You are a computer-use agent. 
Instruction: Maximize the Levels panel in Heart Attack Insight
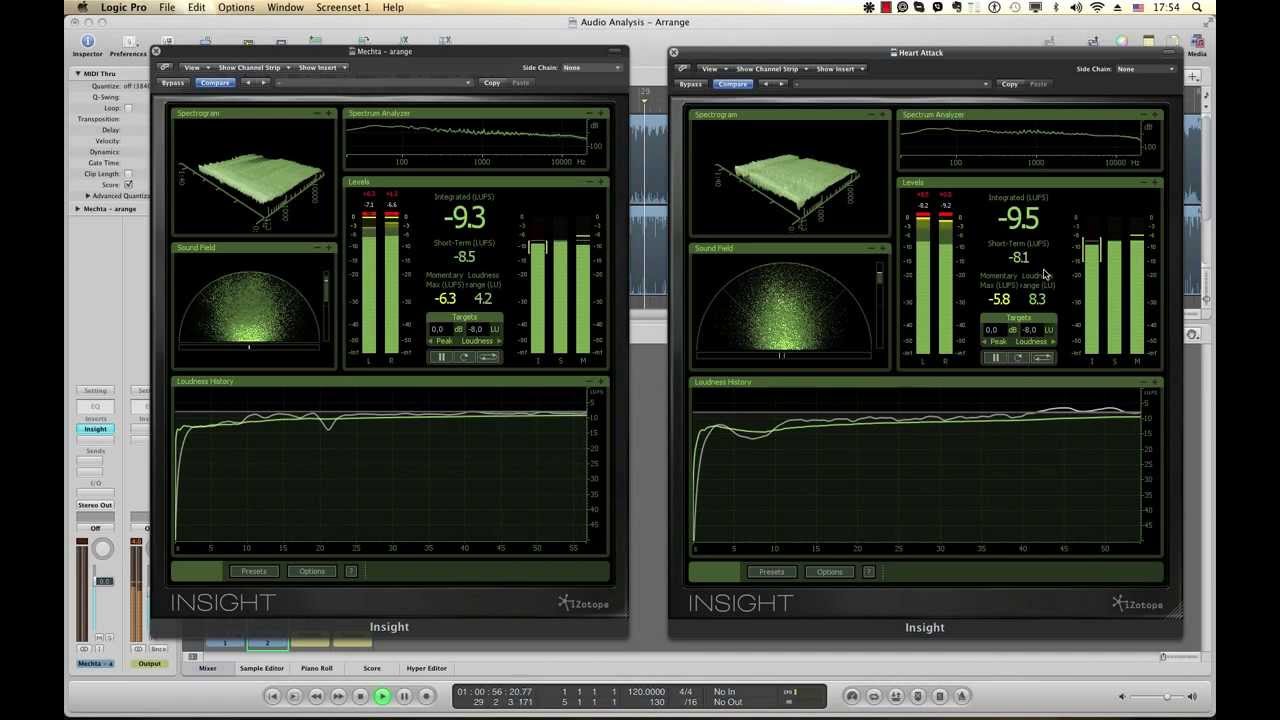tap(1155, 183)
